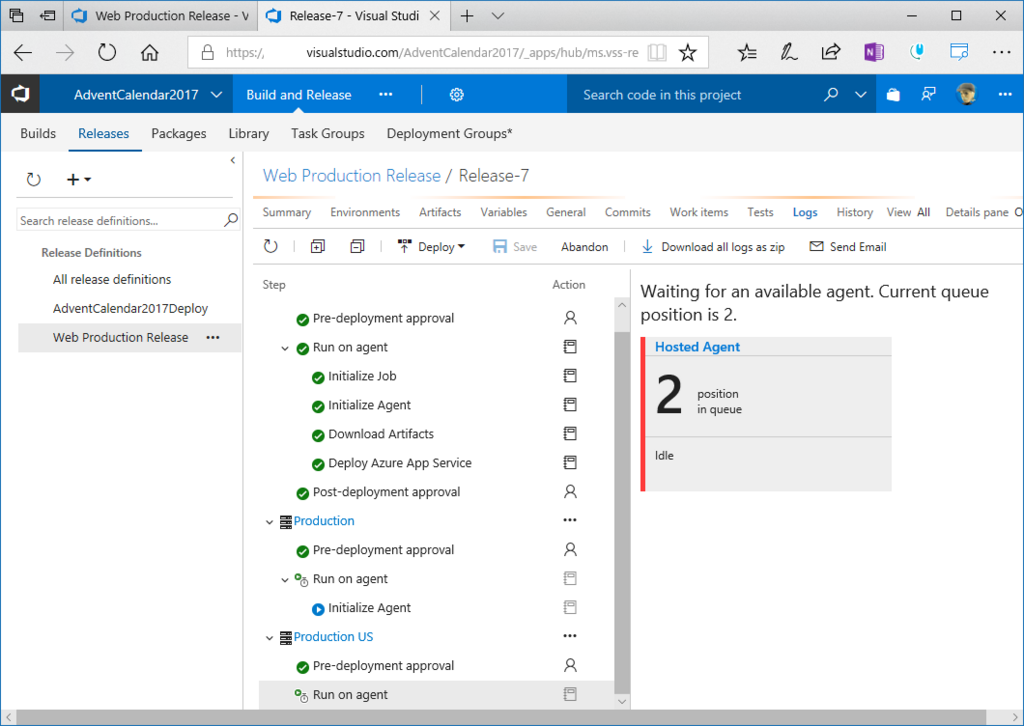Image resolution: width=1024 pixels, height=726 pixels.
Task: Click the Search release definitions field
Action: pyautogui.click(x=121, y=221)
